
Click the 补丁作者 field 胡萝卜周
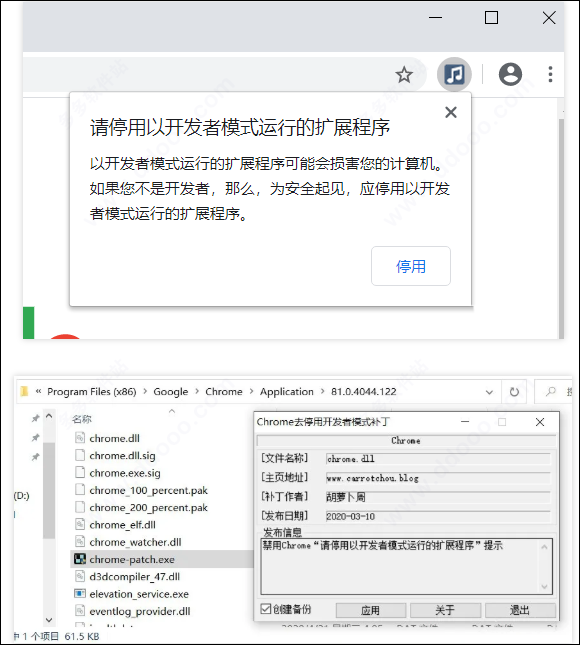438,497
